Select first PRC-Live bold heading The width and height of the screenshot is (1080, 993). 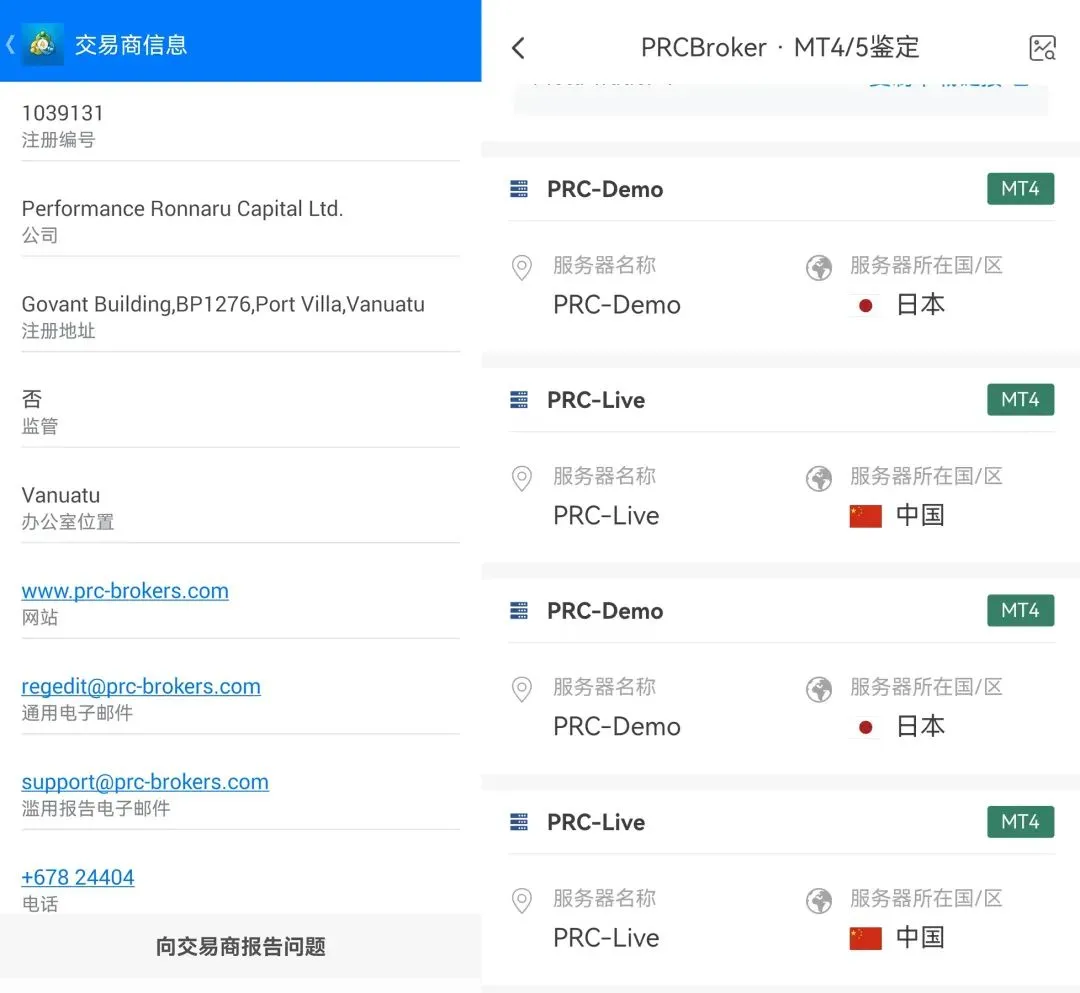click(596, 400)
